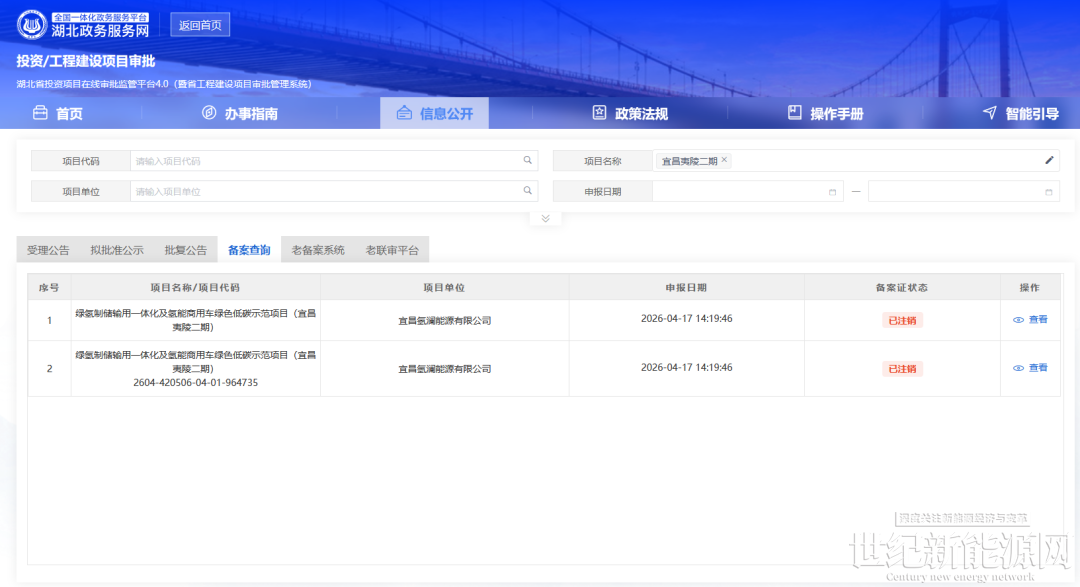Collapse the search filter panel chevron
This screenshot has height=587, width=1080.
point(545,218)
